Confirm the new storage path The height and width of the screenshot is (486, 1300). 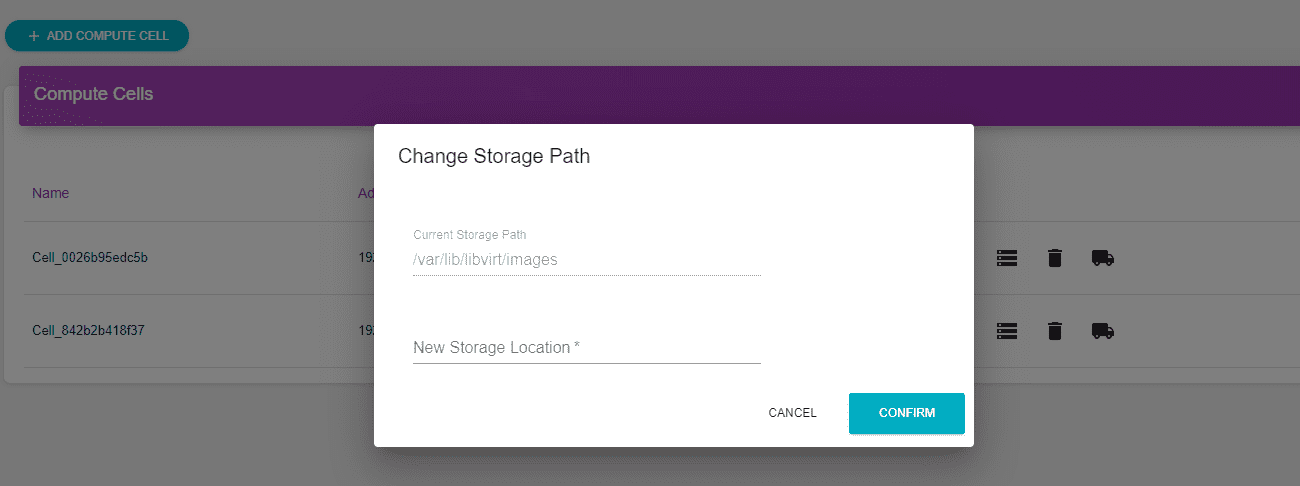tap(906, 413)
